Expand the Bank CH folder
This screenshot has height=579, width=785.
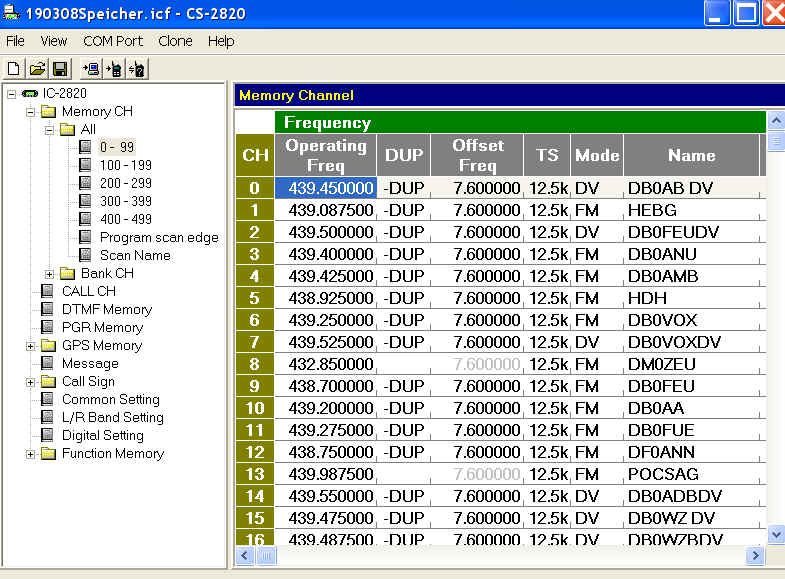coord(49,273)
